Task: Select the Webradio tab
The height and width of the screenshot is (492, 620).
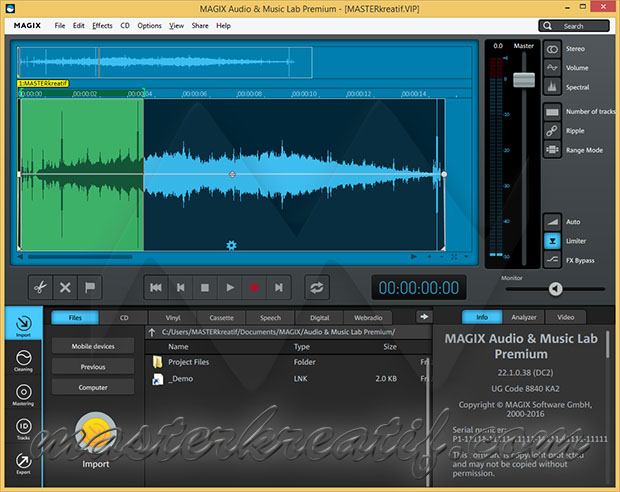Action: click(368, 318)
